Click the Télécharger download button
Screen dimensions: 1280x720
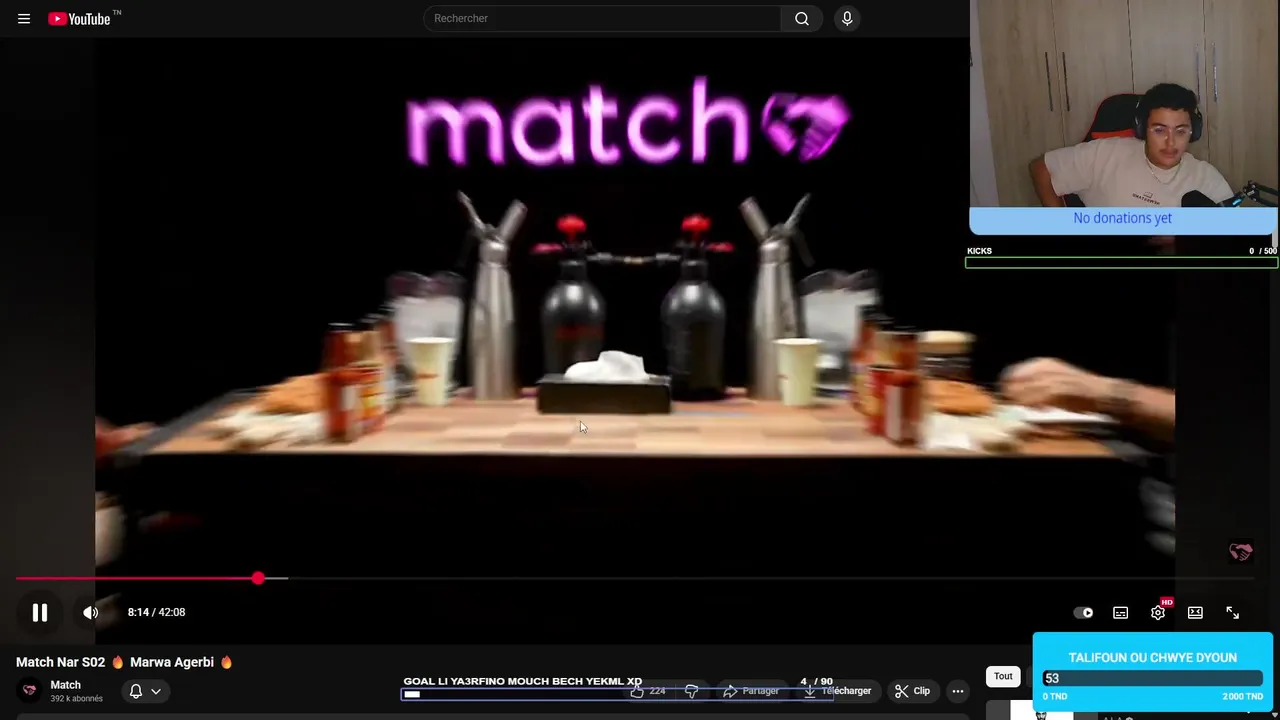(x=837, y=691)
